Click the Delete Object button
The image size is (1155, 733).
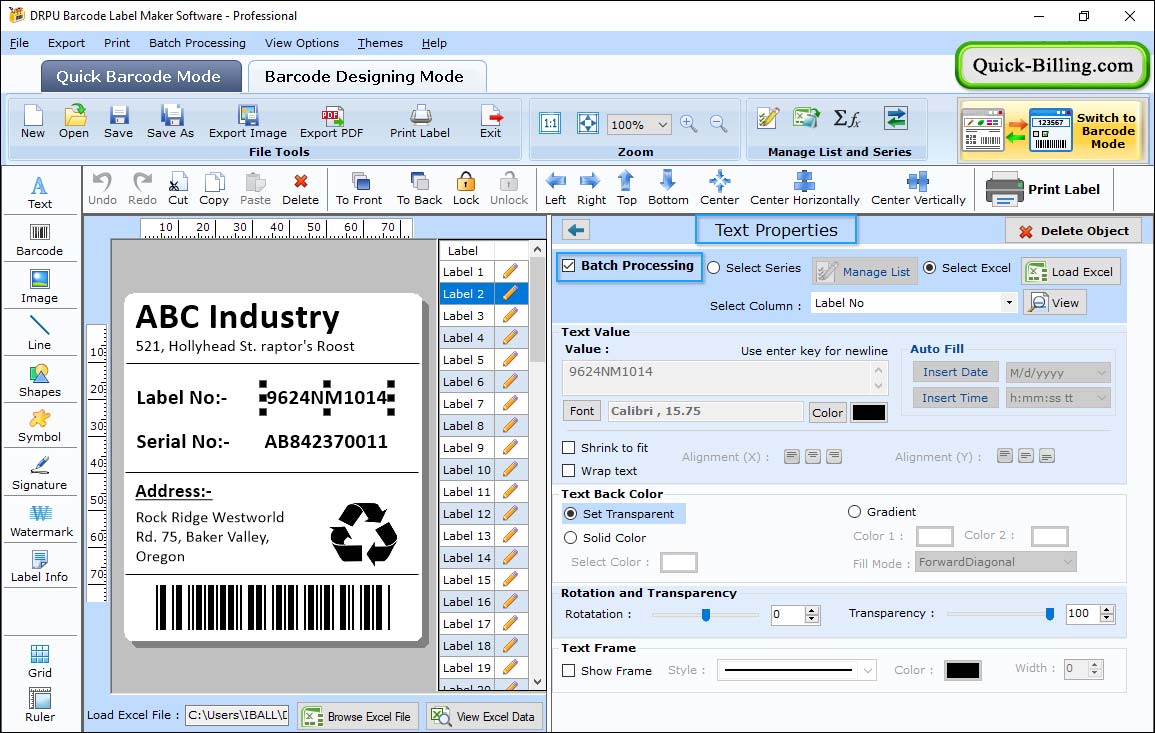[1073, 231]
